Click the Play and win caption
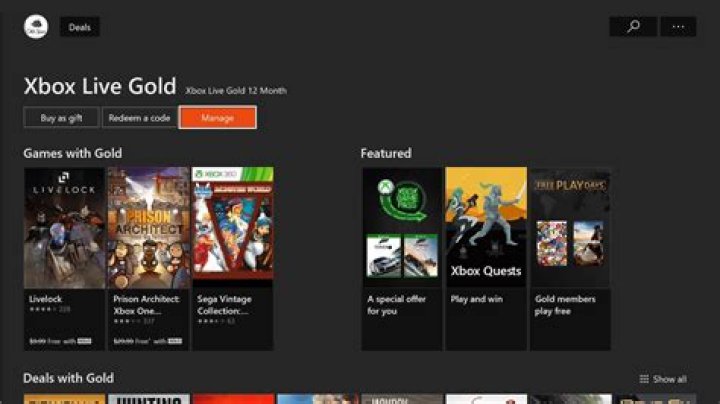Viewport: 720px width, 404px height. [x=477, y=299]
